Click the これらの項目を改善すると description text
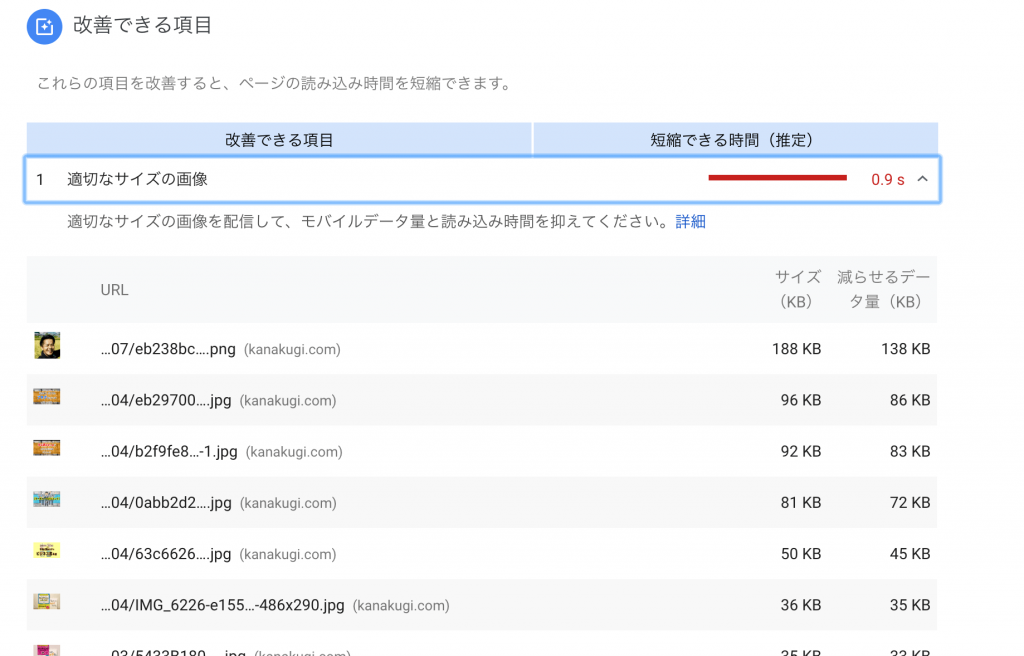 tap(276, 84)
